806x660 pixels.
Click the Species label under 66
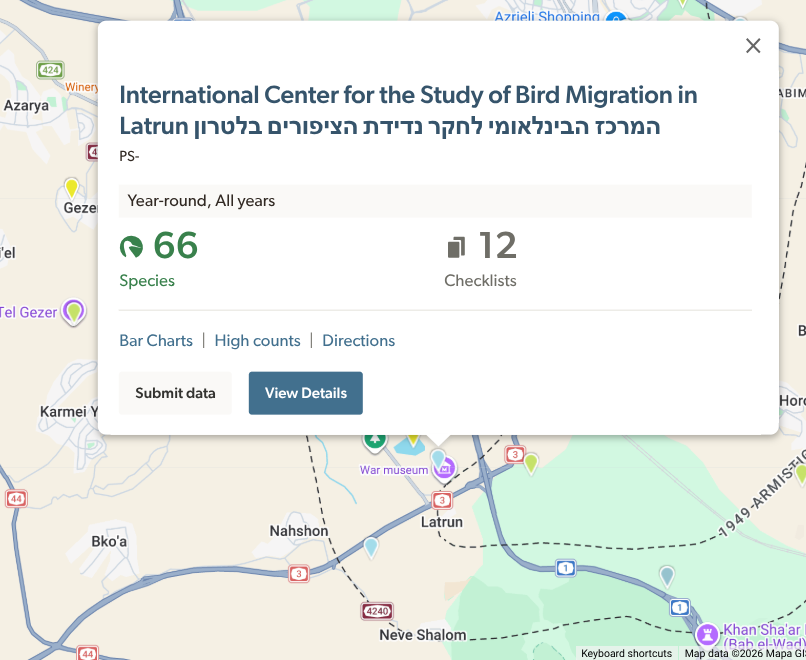[147, 281]
